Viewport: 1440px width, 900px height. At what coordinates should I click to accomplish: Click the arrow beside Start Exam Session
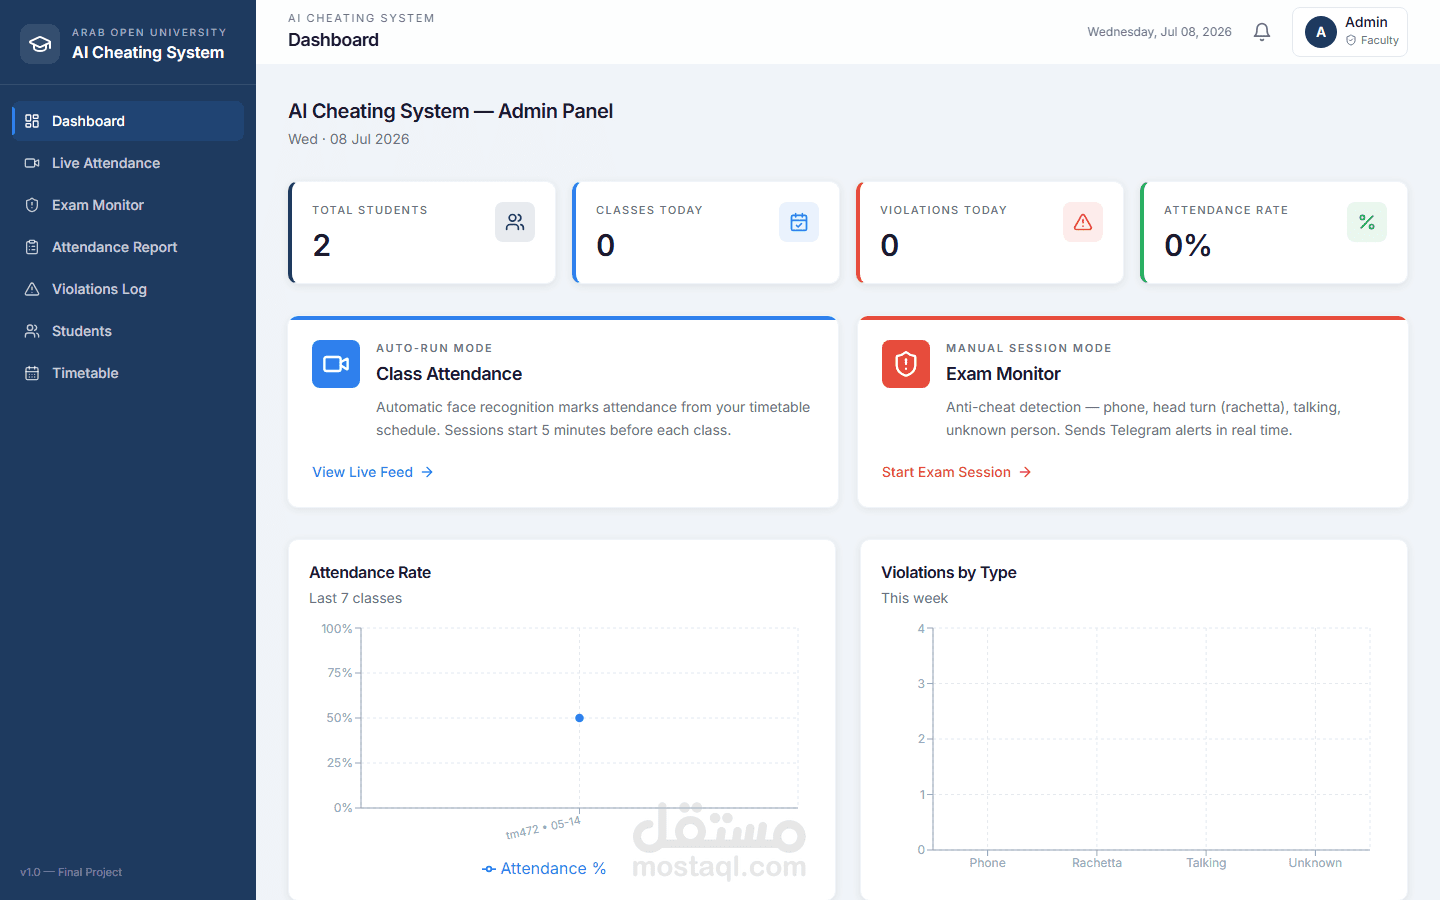coord(1025,472)
